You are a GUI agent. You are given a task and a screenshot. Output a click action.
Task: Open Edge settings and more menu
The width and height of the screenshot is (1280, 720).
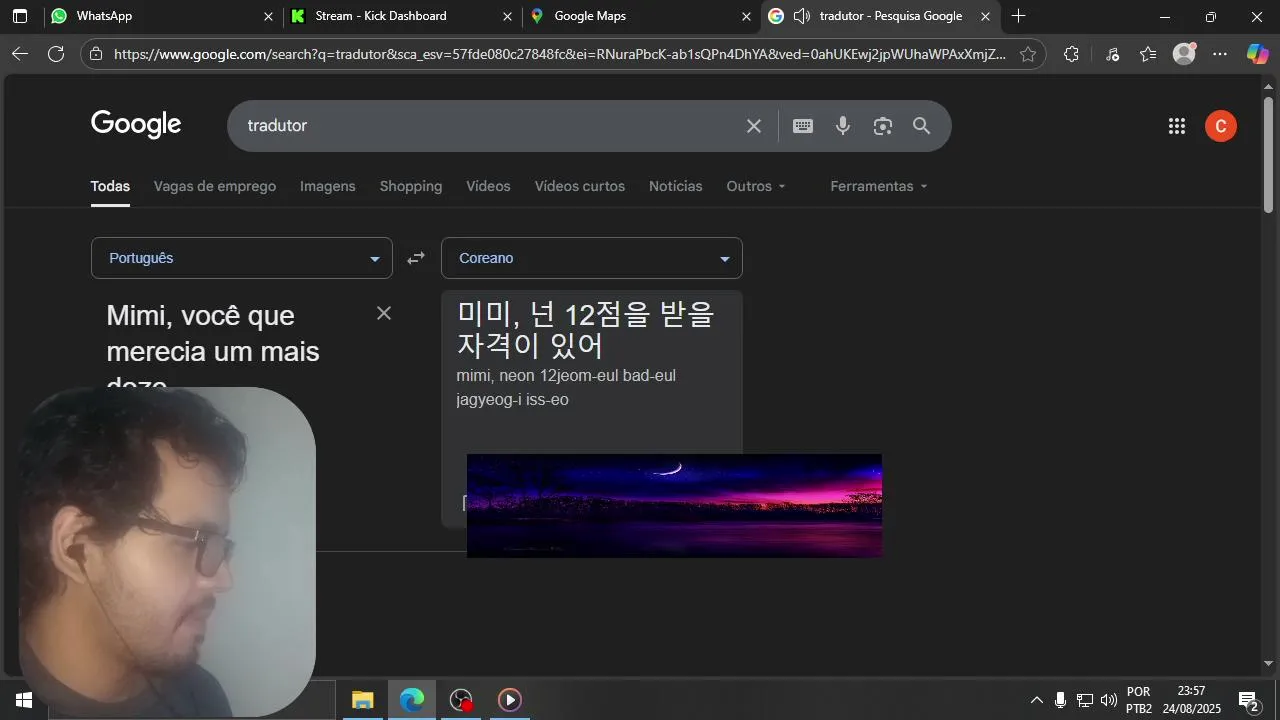pyautogui.click(x=1220, y=54)
